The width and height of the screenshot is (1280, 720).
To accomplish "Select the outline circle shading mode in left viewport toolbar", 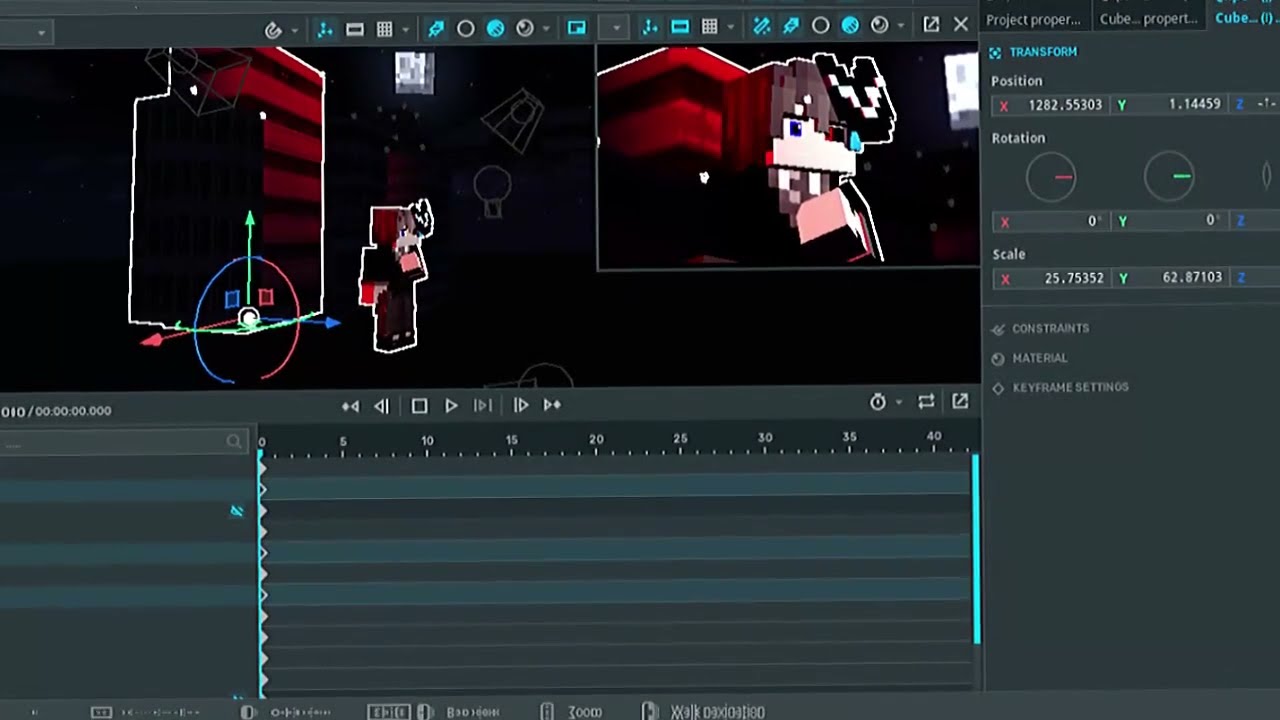I will coord(466,29).
